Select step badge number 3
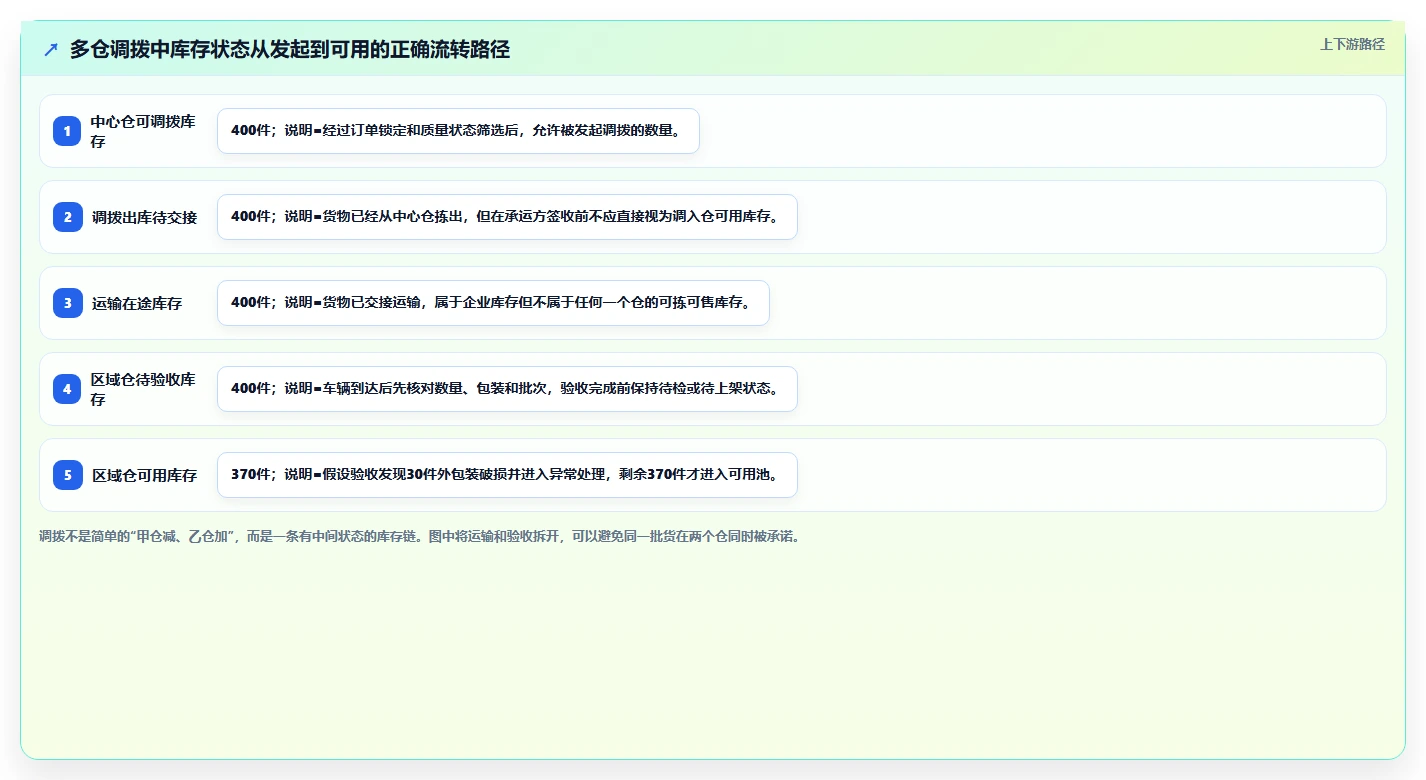Viewport: 1426px width, 780px height. pyautogui.click(x=67, y=303)
